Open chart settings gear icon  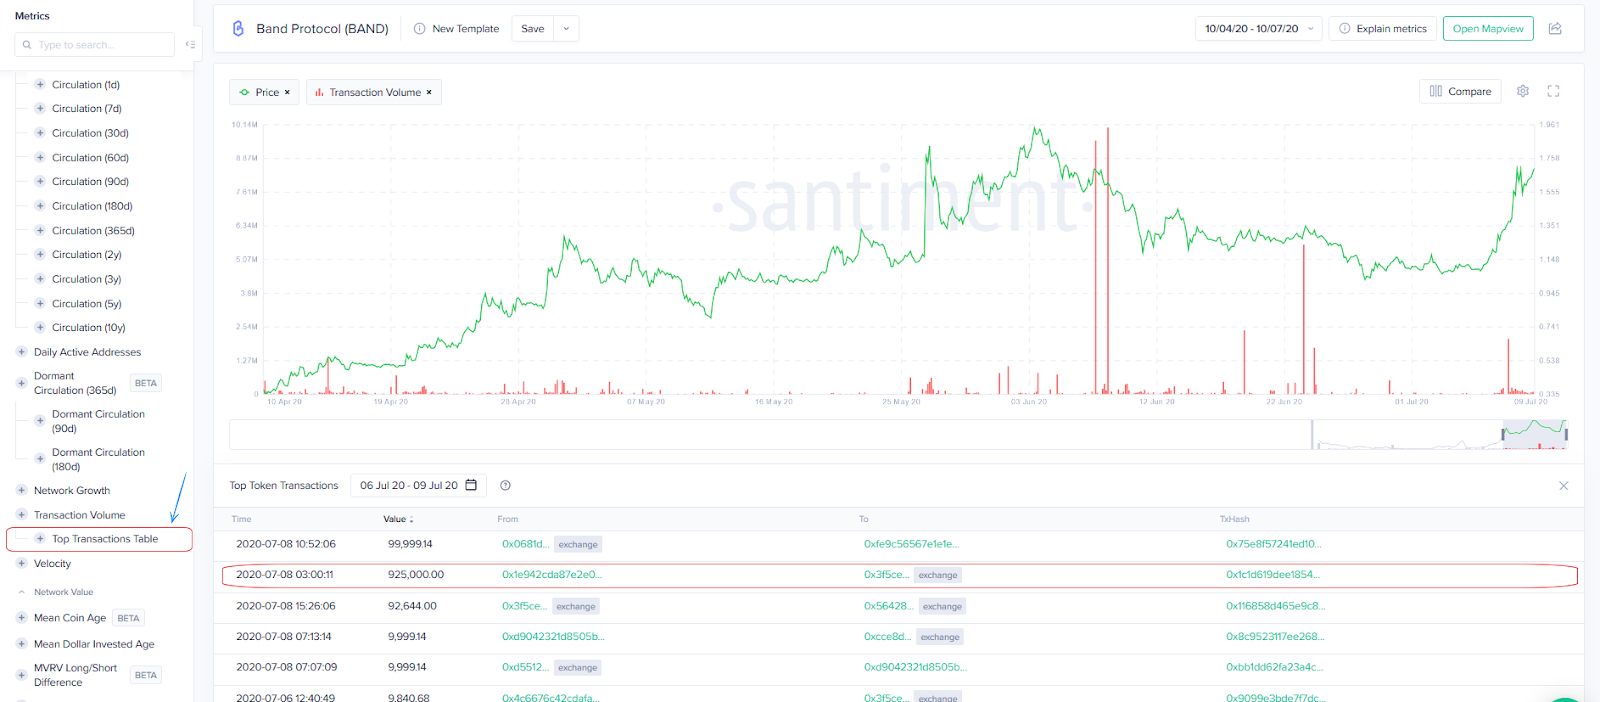coord(1522,91)
